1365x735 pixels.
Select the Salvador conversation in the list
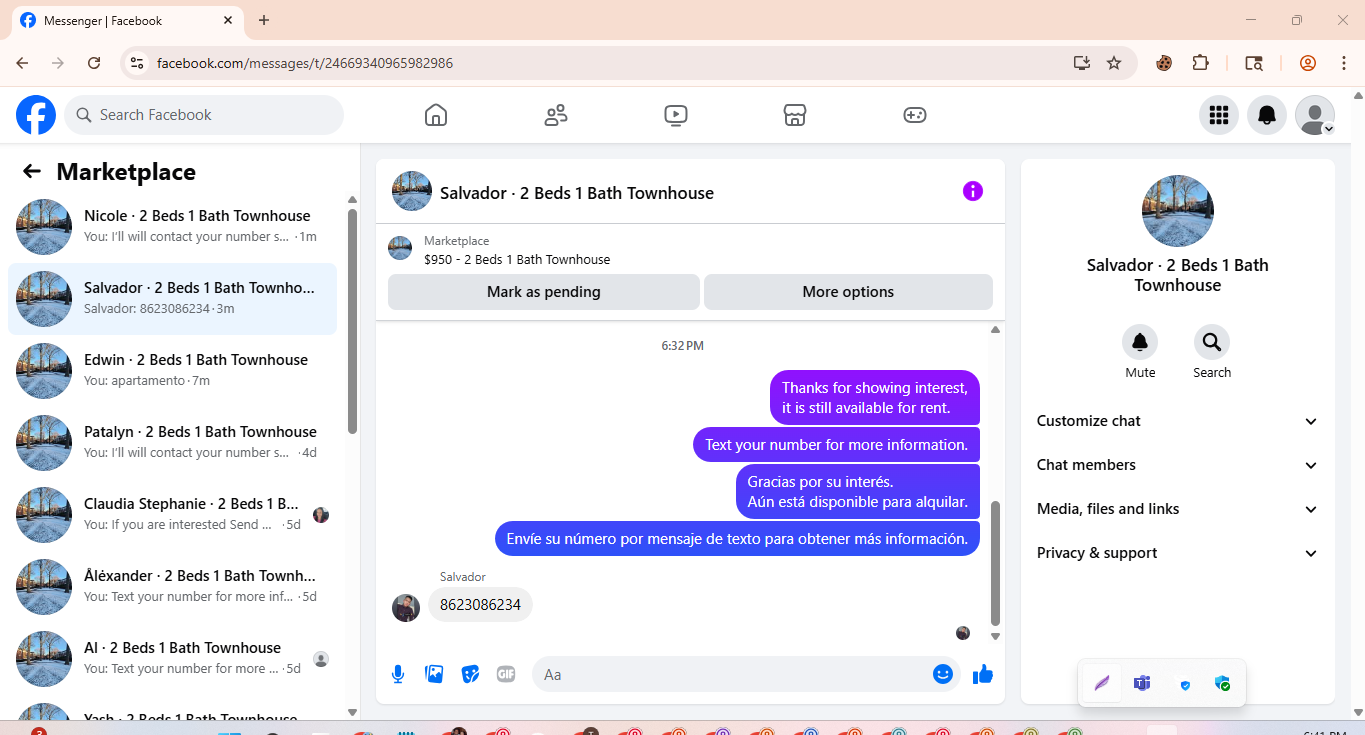tap(172, 299)
